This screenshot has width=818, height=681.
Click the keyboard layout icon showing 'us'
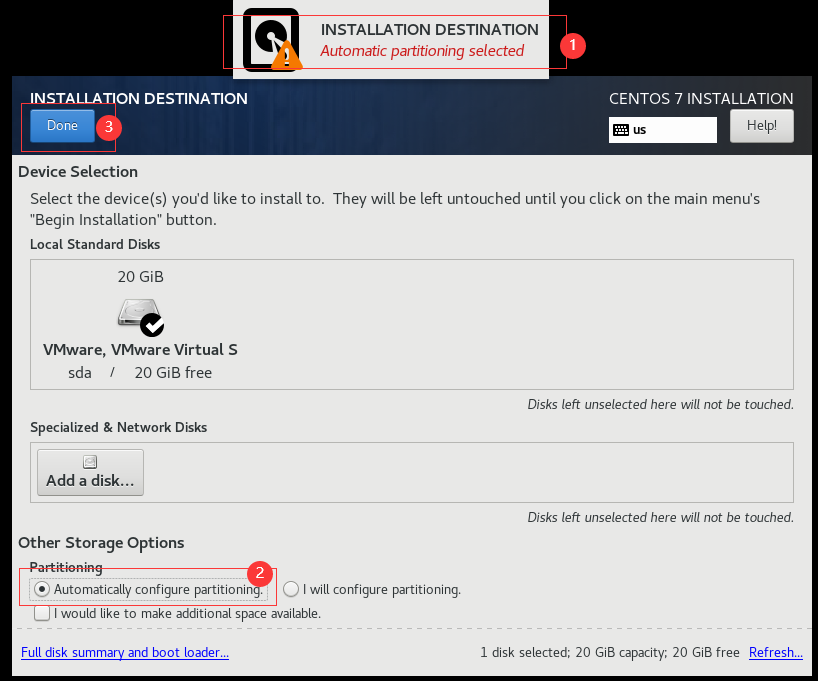[623, 129]
